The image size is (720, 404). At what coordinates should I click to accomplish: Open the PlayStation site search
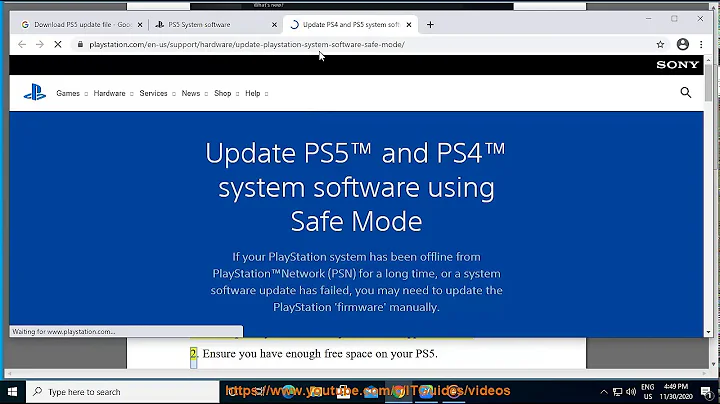(686, 92)
